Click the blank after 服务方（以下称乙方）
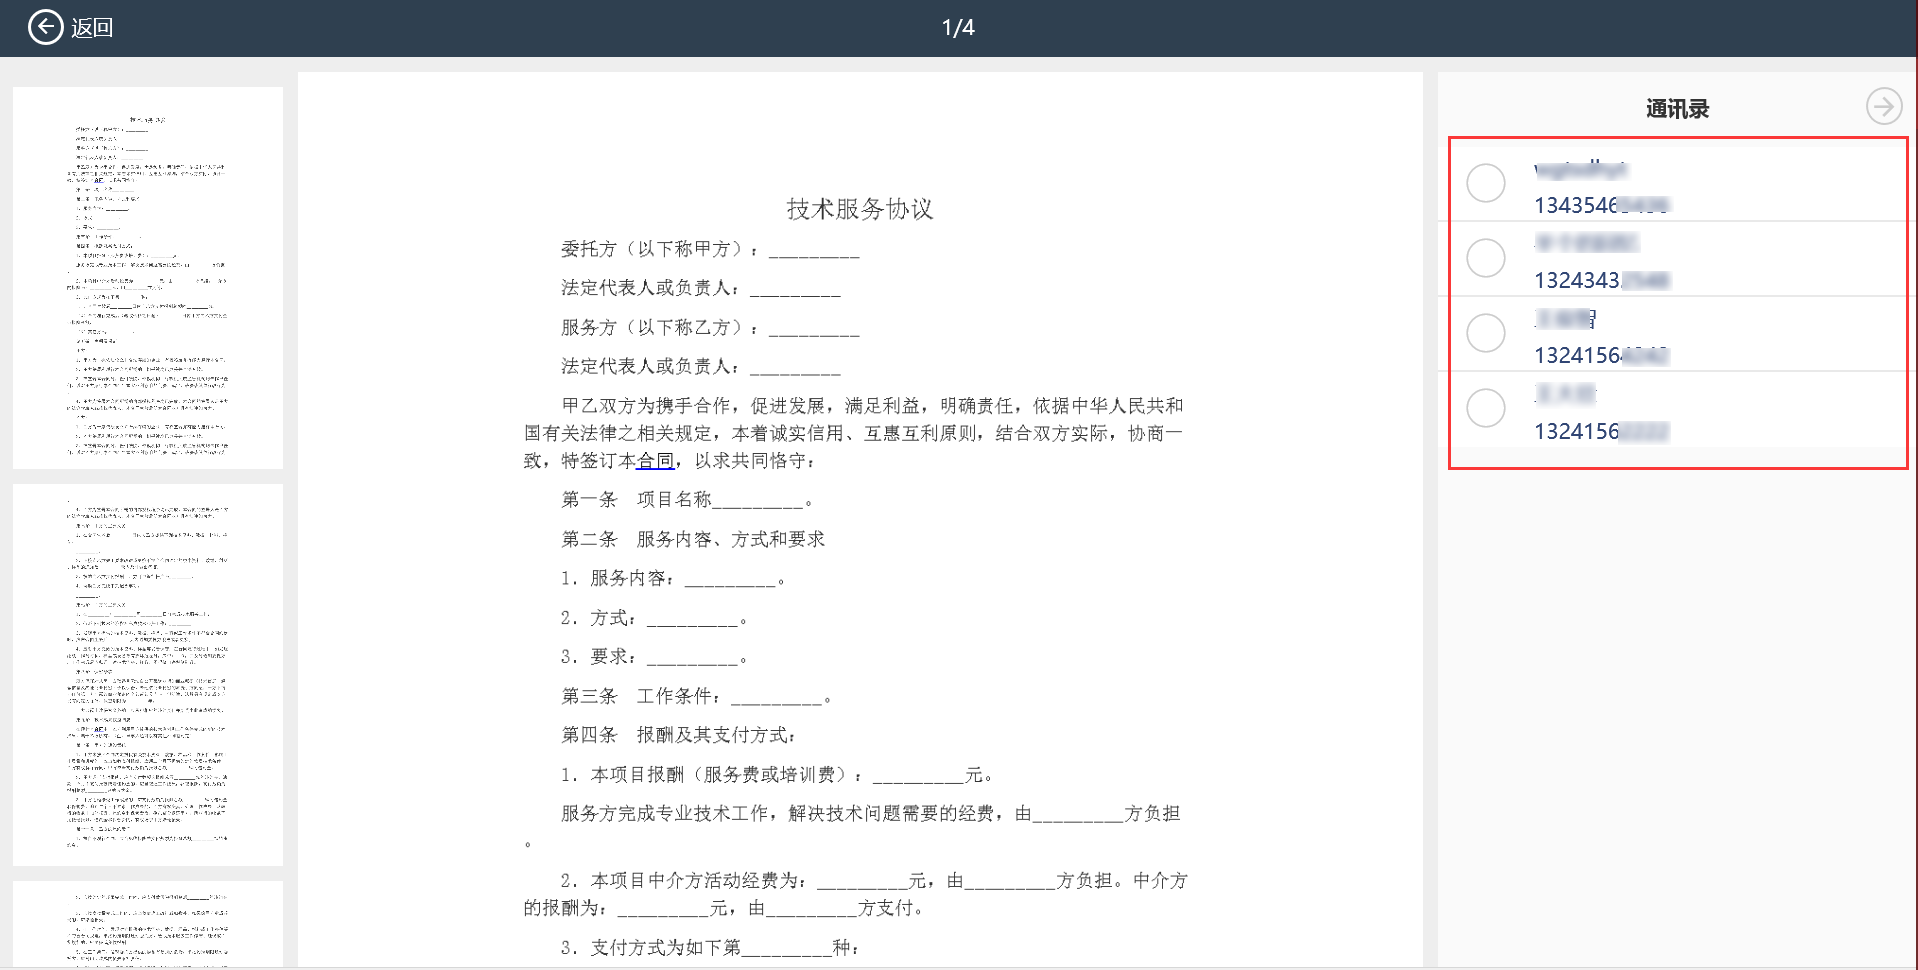This screenshot has height=970, width=1918. [x=813, y=329]
